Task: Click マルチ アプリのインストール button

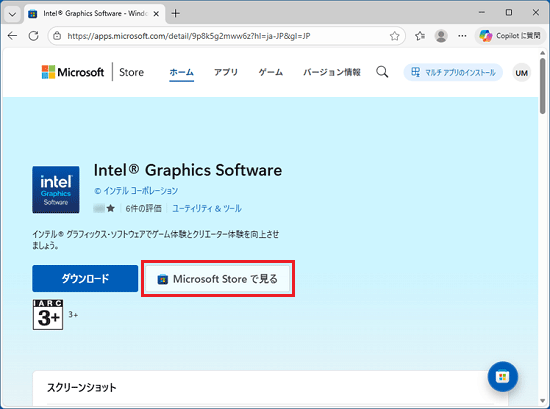Action: point(453,73)
